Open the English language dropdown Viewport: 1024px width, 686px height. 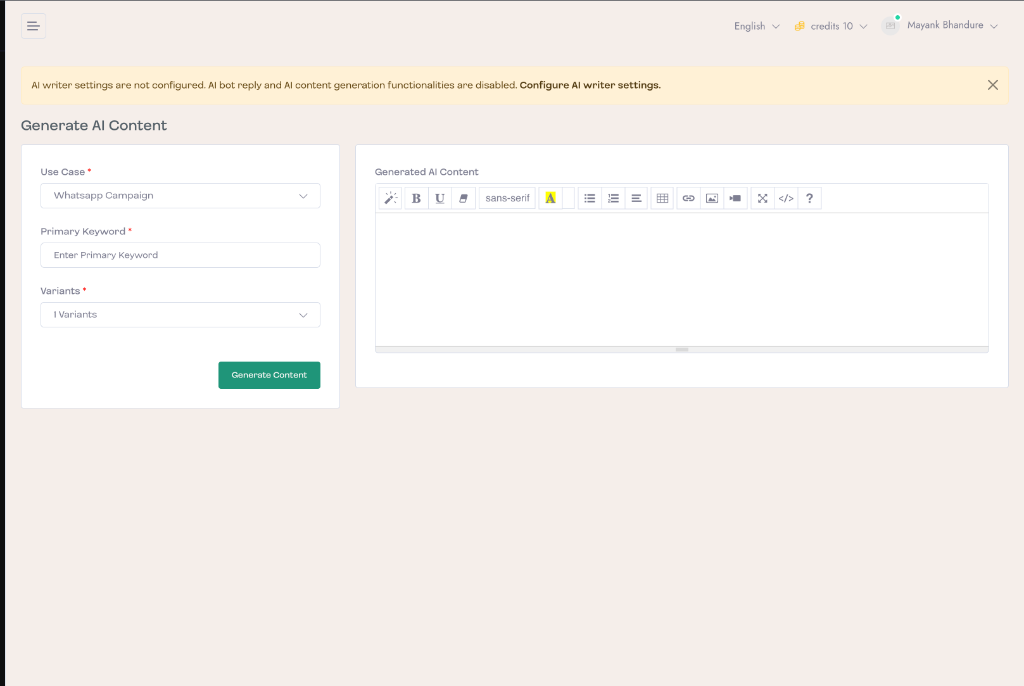point(756,26)
